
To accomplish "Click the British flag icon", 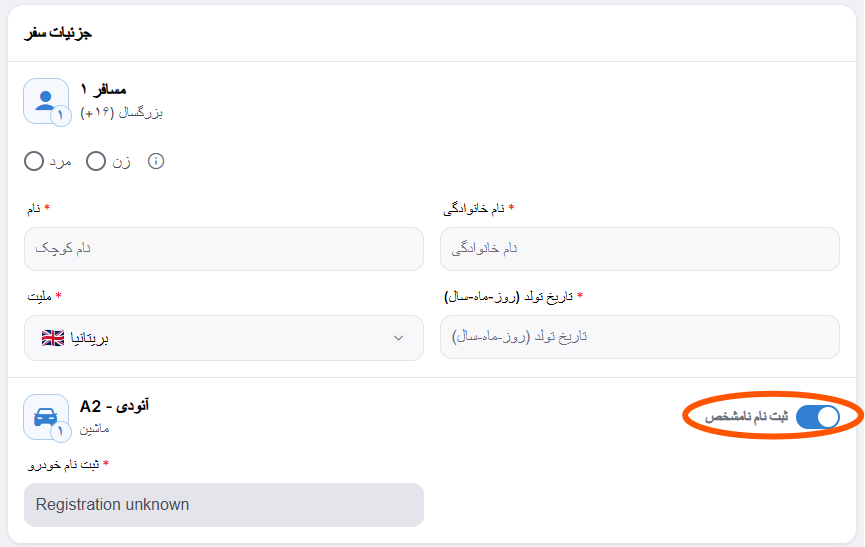I will [53, 338].
